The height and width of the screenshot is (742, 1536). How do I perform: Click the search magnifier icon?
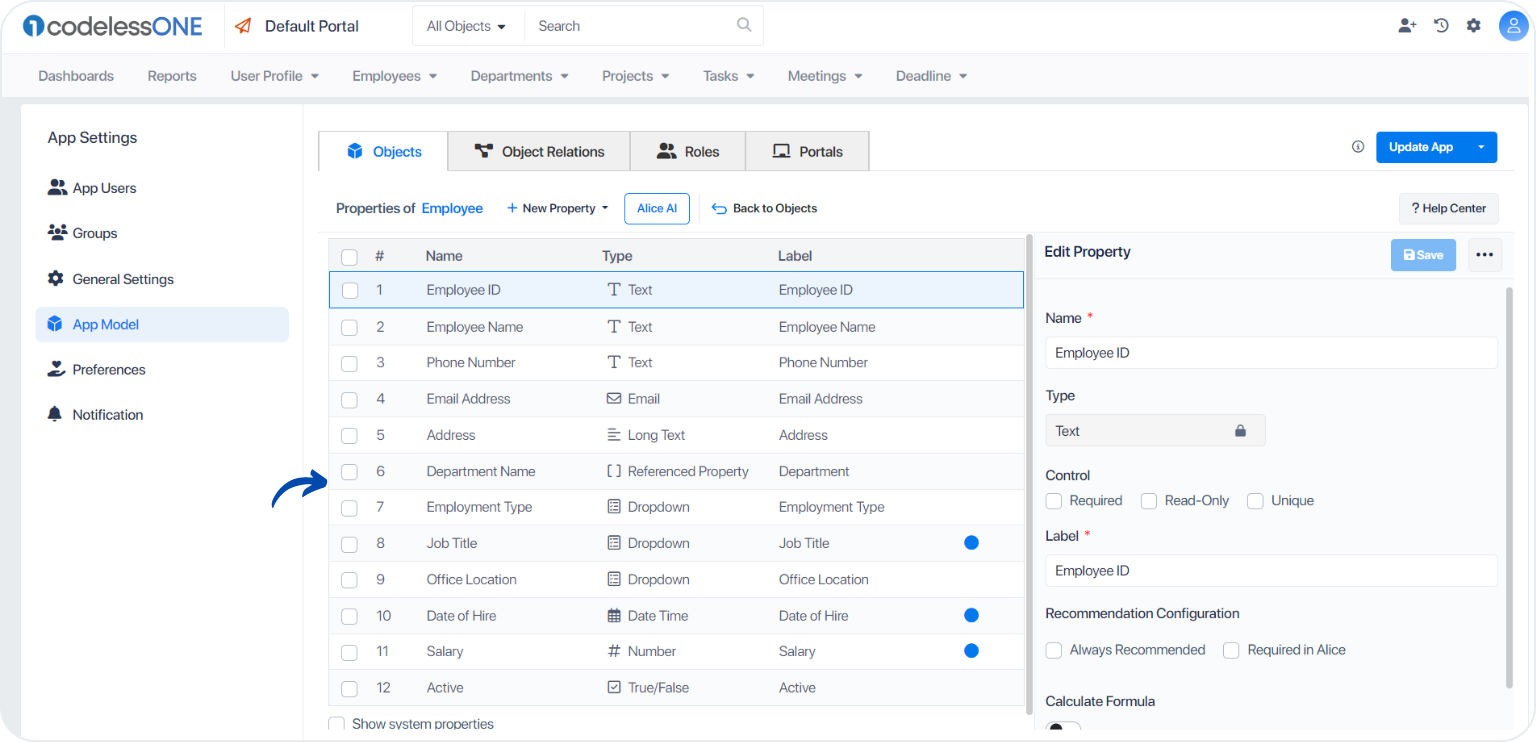coord(744,25)
